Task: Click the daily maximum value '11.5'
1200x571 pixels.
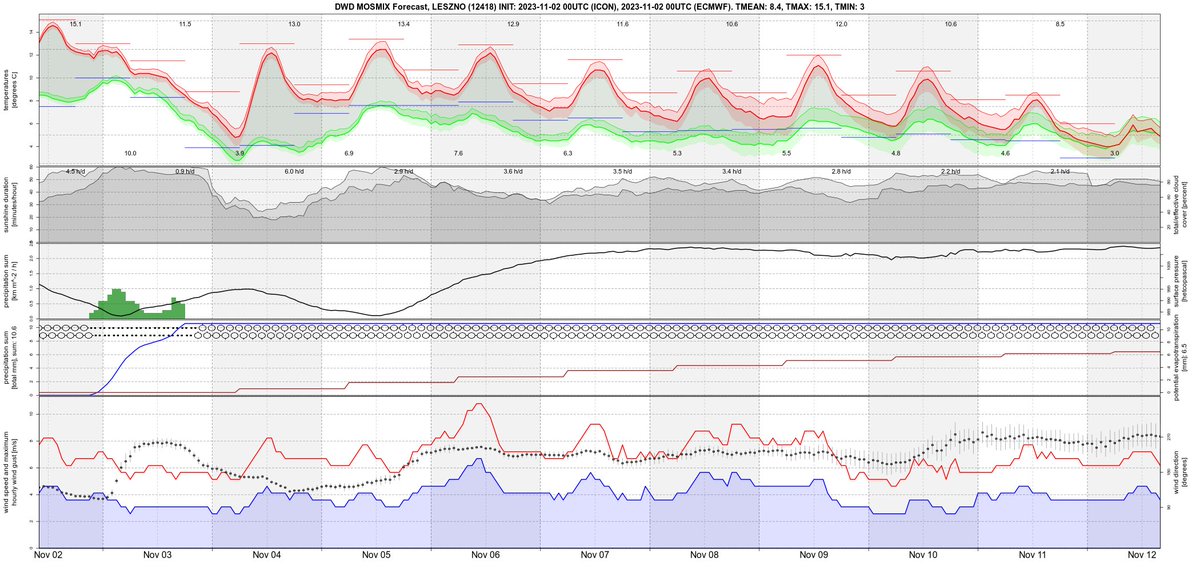Action: coord(185,23)
